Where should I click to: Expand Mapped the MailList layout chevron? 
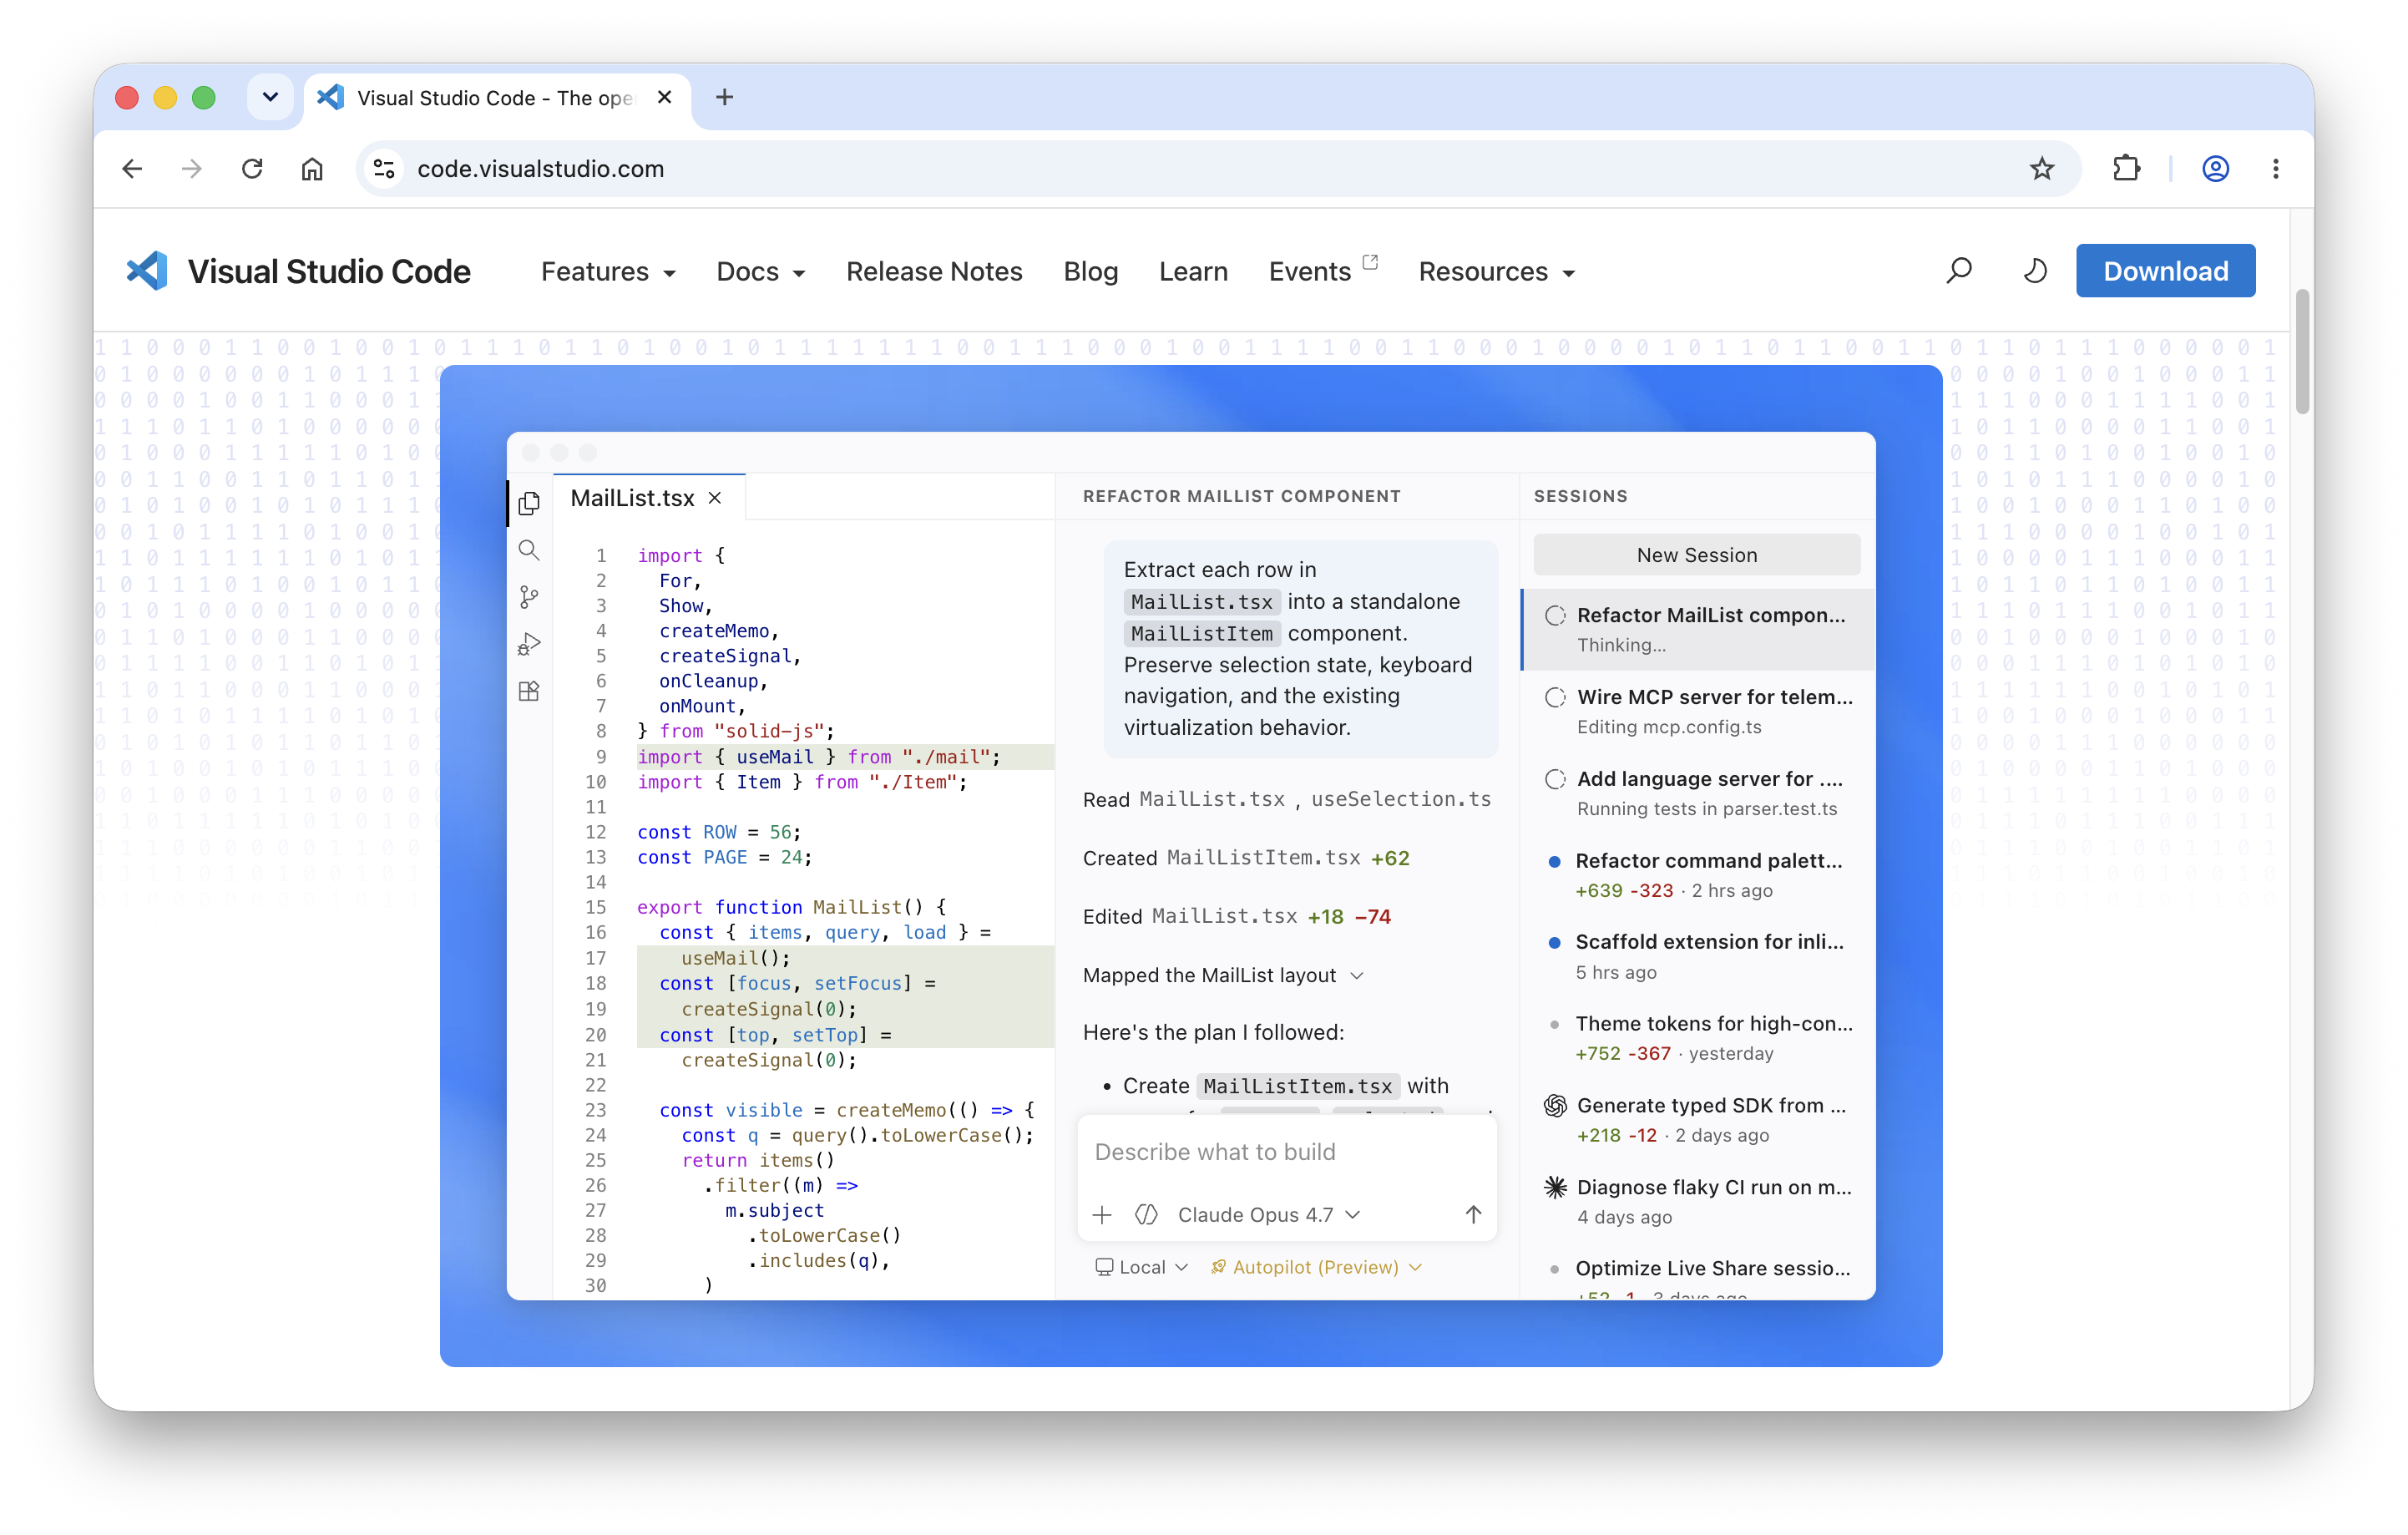[x=1357, y=975]
